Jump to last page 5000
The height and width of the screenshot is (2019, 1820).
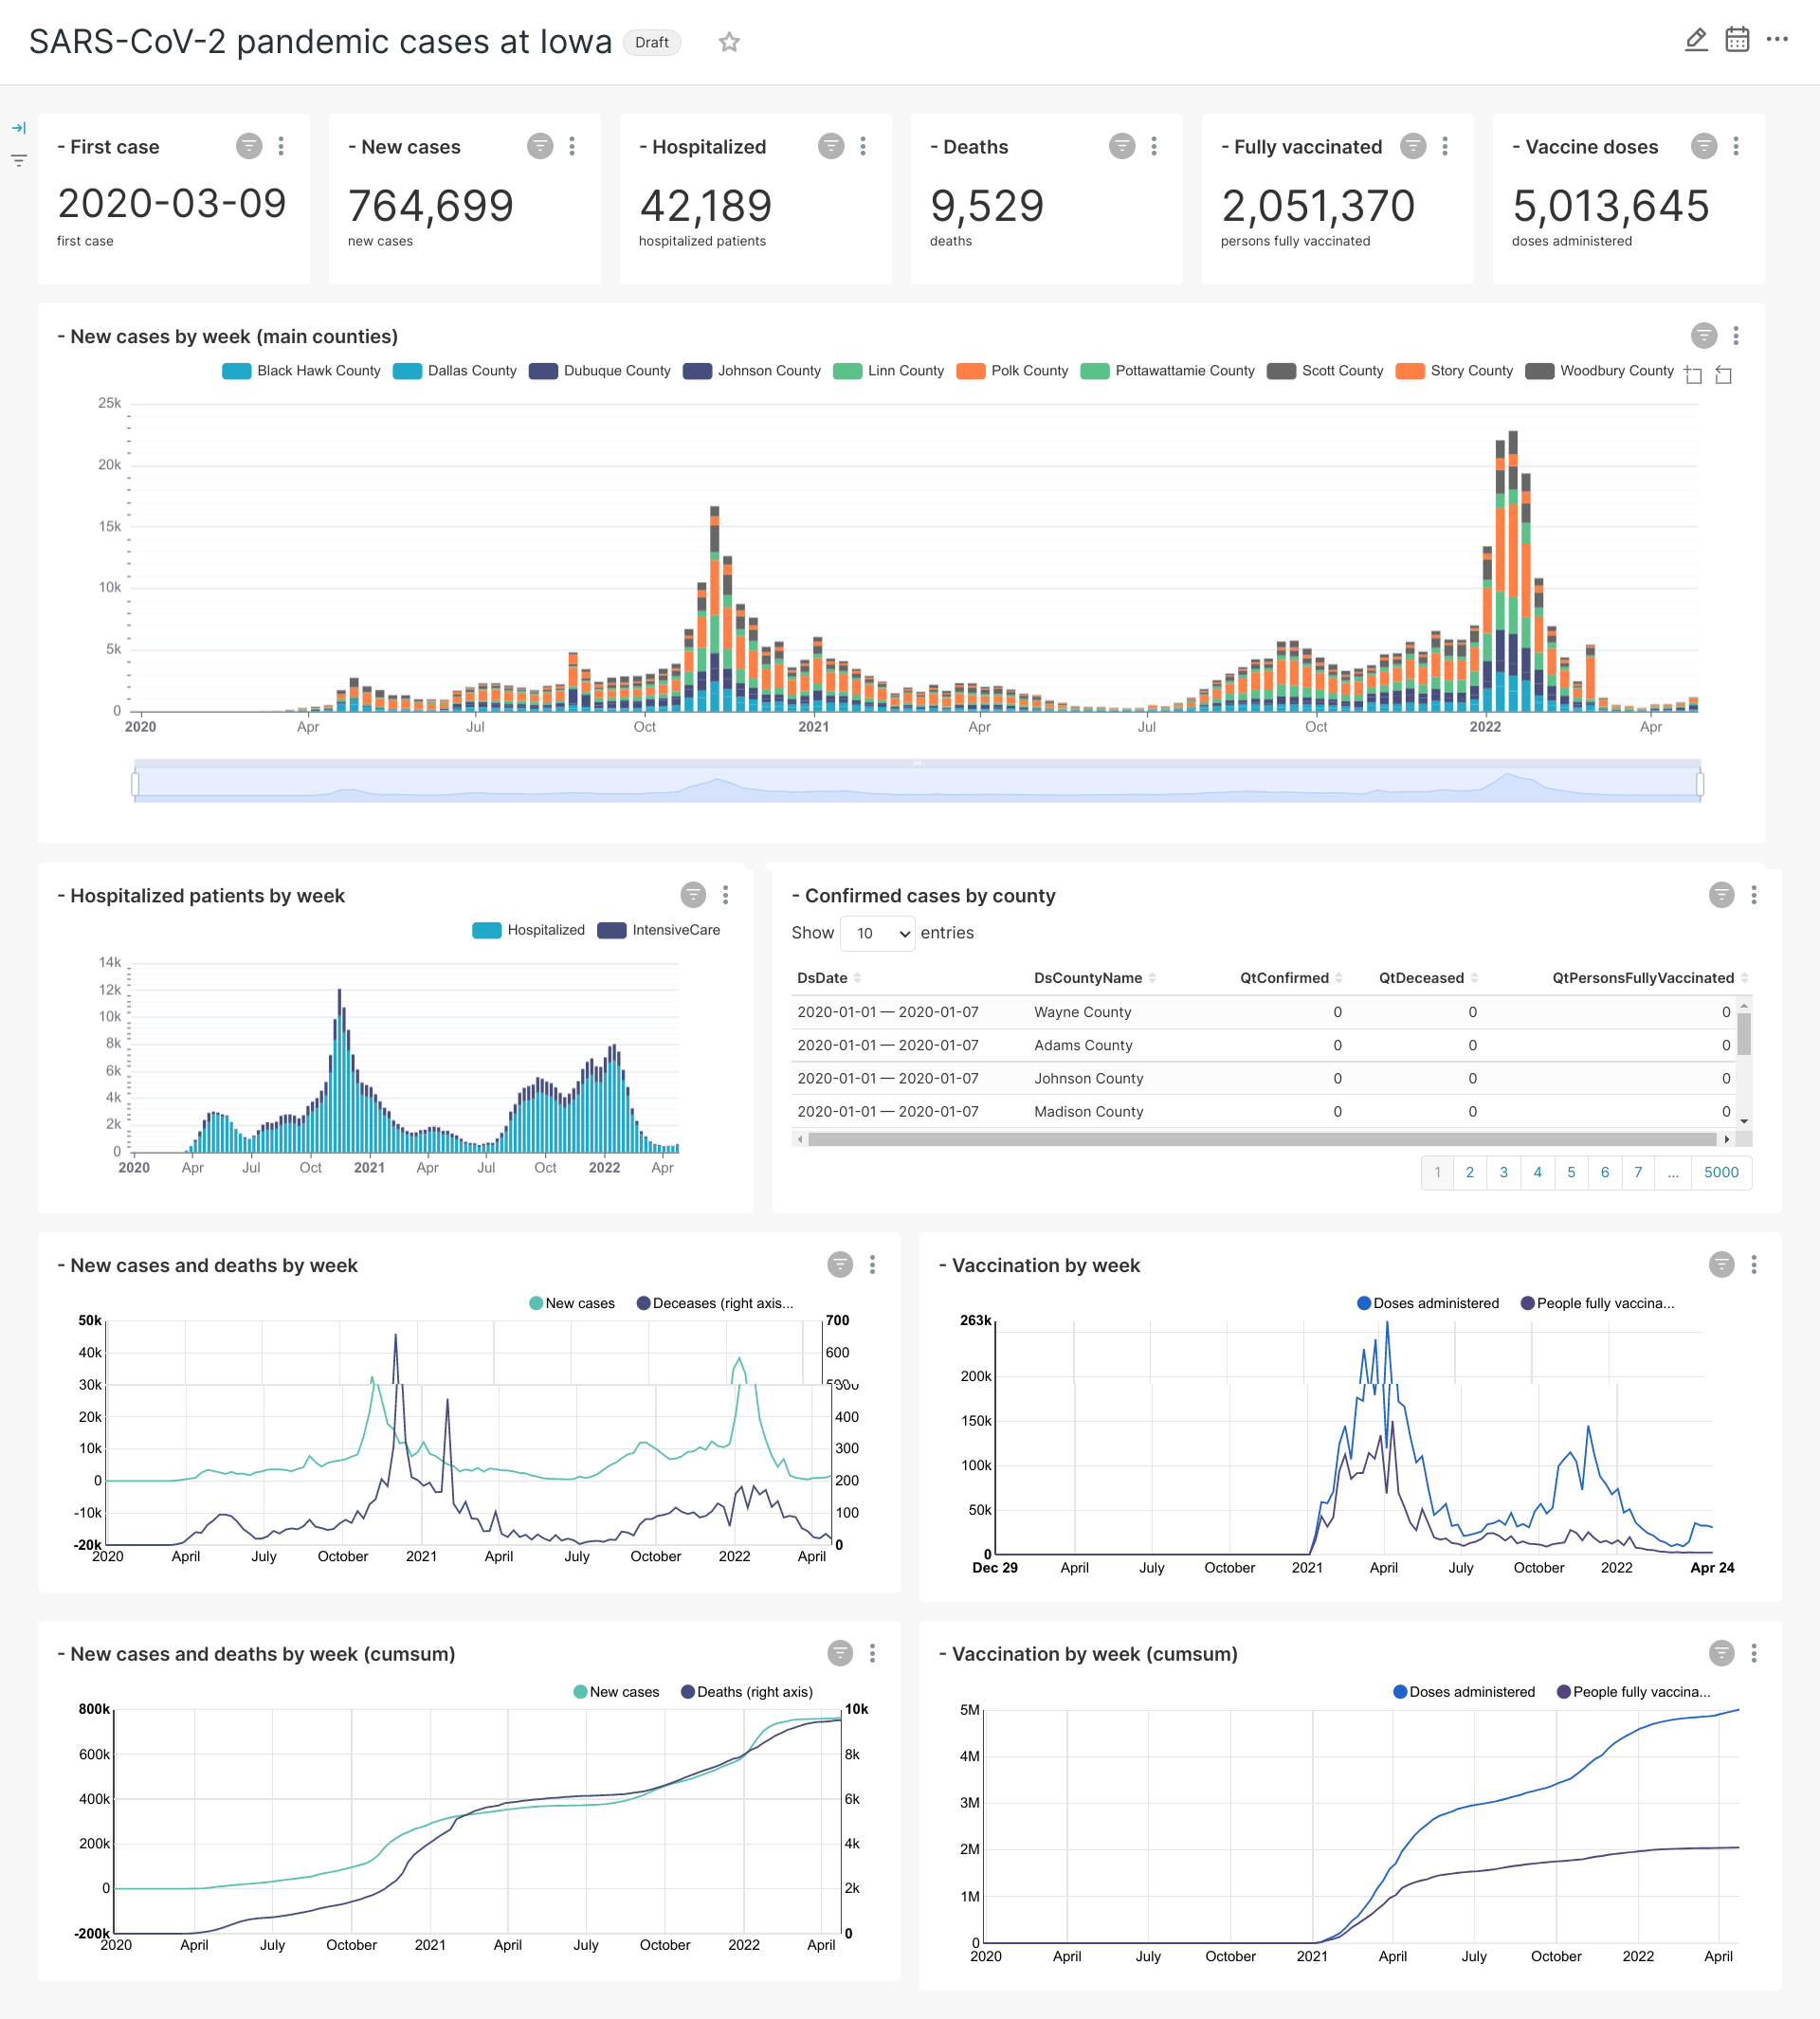[x=1720, y=1171]
